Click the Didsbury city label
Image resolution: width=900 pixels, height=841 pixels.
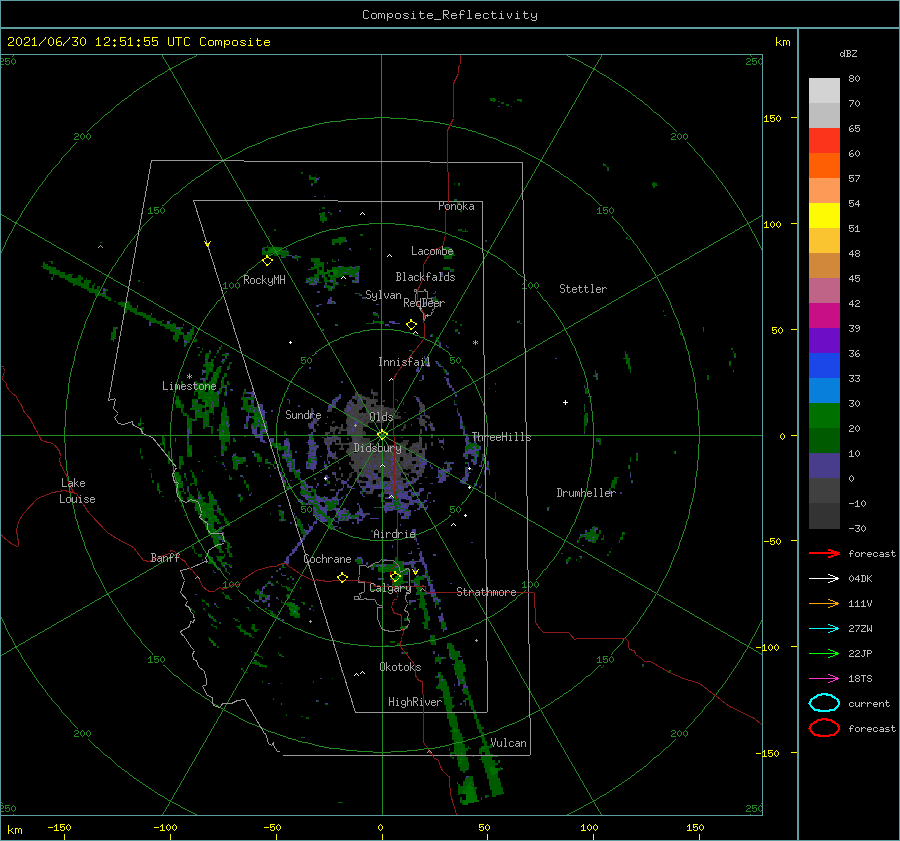coord(377,448)
